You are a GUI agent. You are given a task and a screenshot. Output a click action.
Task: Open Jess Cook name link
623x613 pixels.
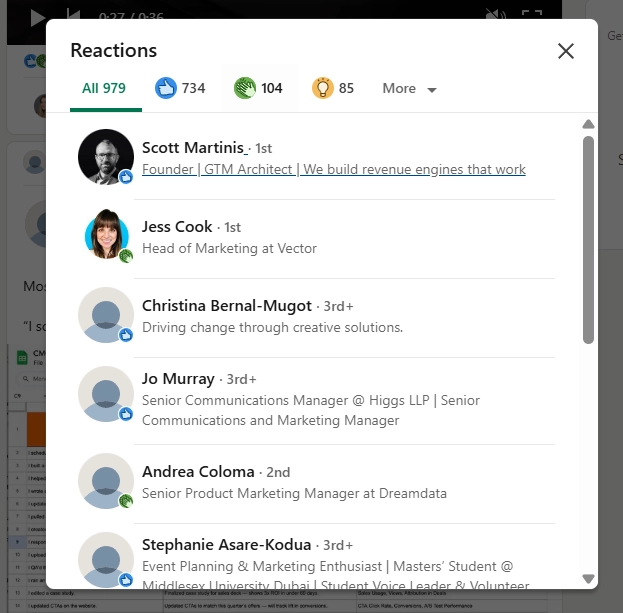177,227
